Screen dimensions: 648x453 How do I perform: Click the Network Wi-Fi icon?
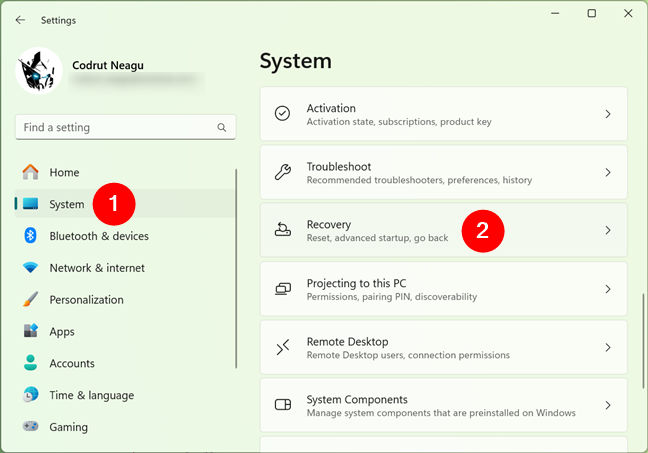click(31, 267)
